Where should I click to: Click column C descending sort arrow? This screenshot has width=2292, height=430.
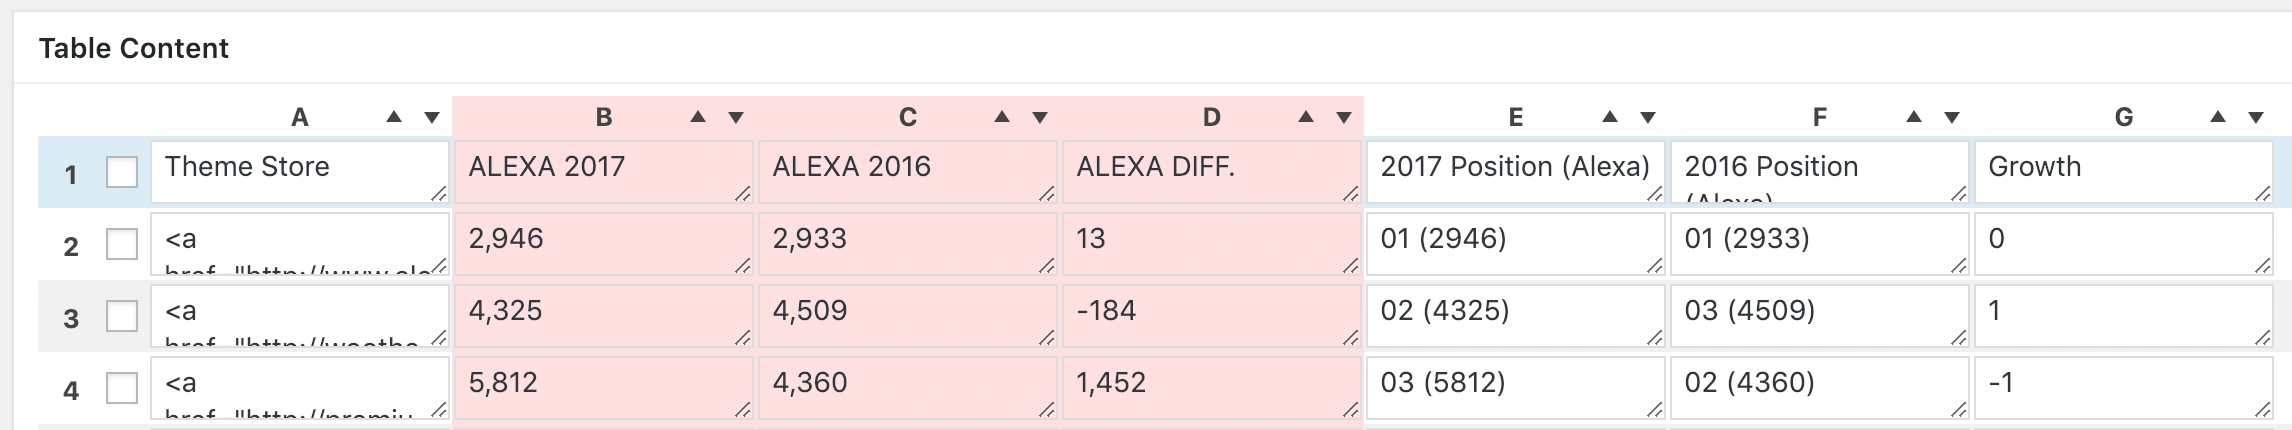(1040, 118)
